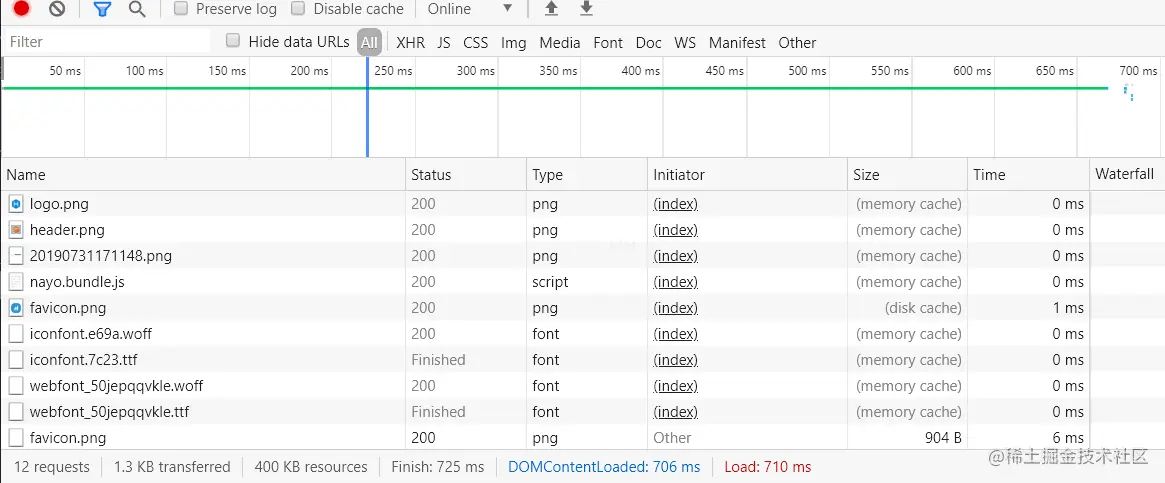Click the 6 ms time cell
Screen dimensions: 1165x483
(x=1028, y=438)
